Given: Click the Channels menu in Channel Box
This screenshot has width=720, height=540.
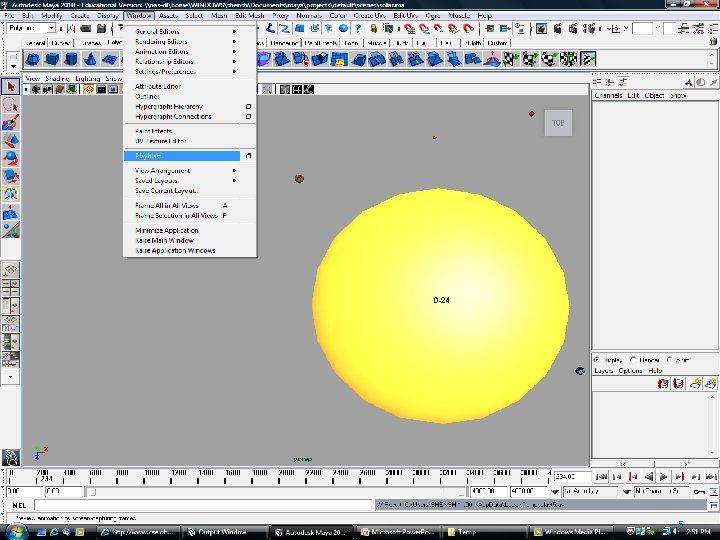Looking at the screenshot, I should click(608, 96).
